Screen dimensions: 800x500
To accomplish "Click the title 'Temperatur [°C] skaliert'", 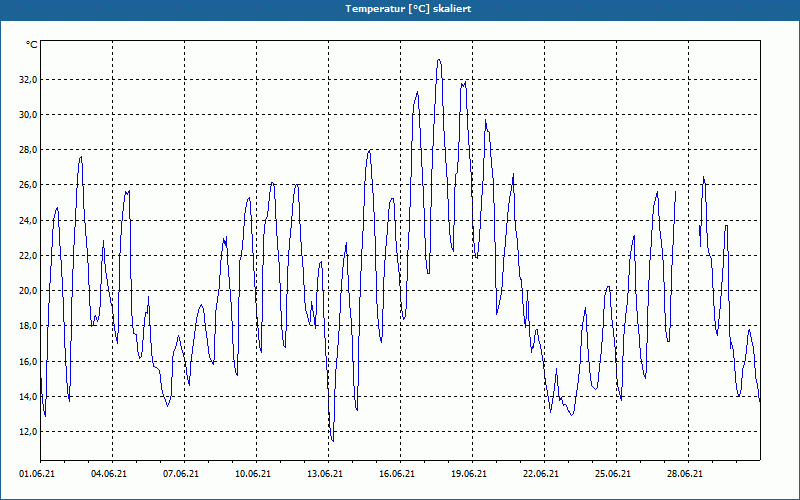I will click(x=408, y=9).
